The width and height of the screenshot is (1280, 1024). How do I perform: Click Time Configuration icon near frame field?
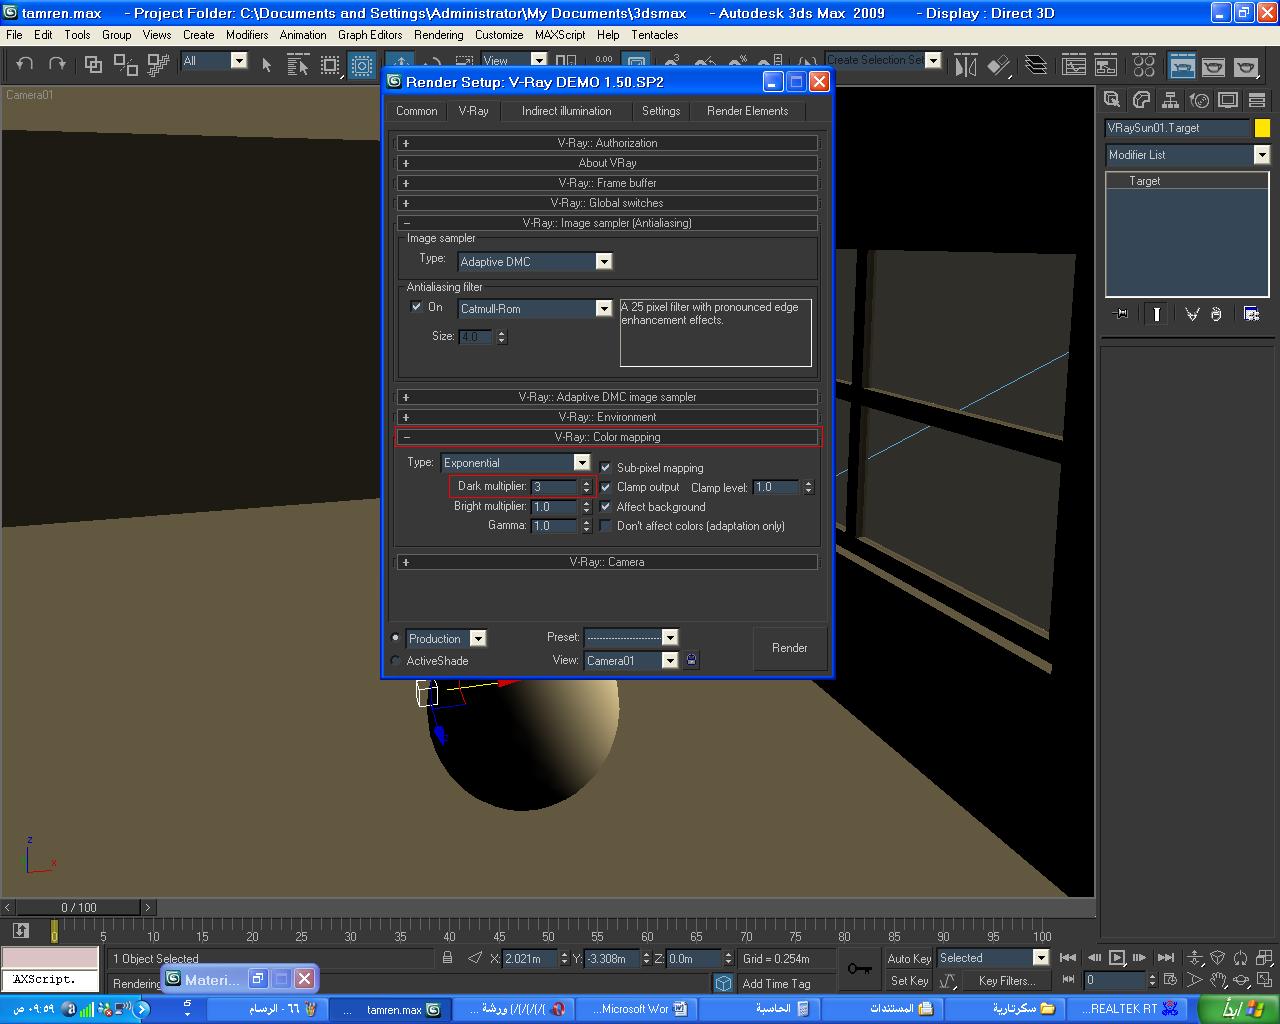(x=1169, y=980)
